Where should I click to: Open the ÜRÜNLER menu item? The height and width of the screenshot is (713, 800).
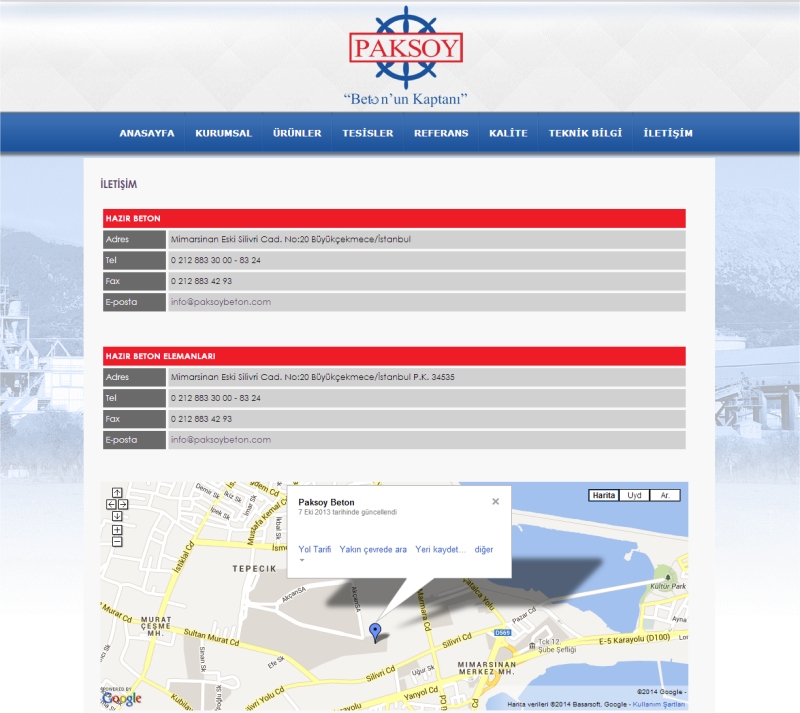[297, 133]
